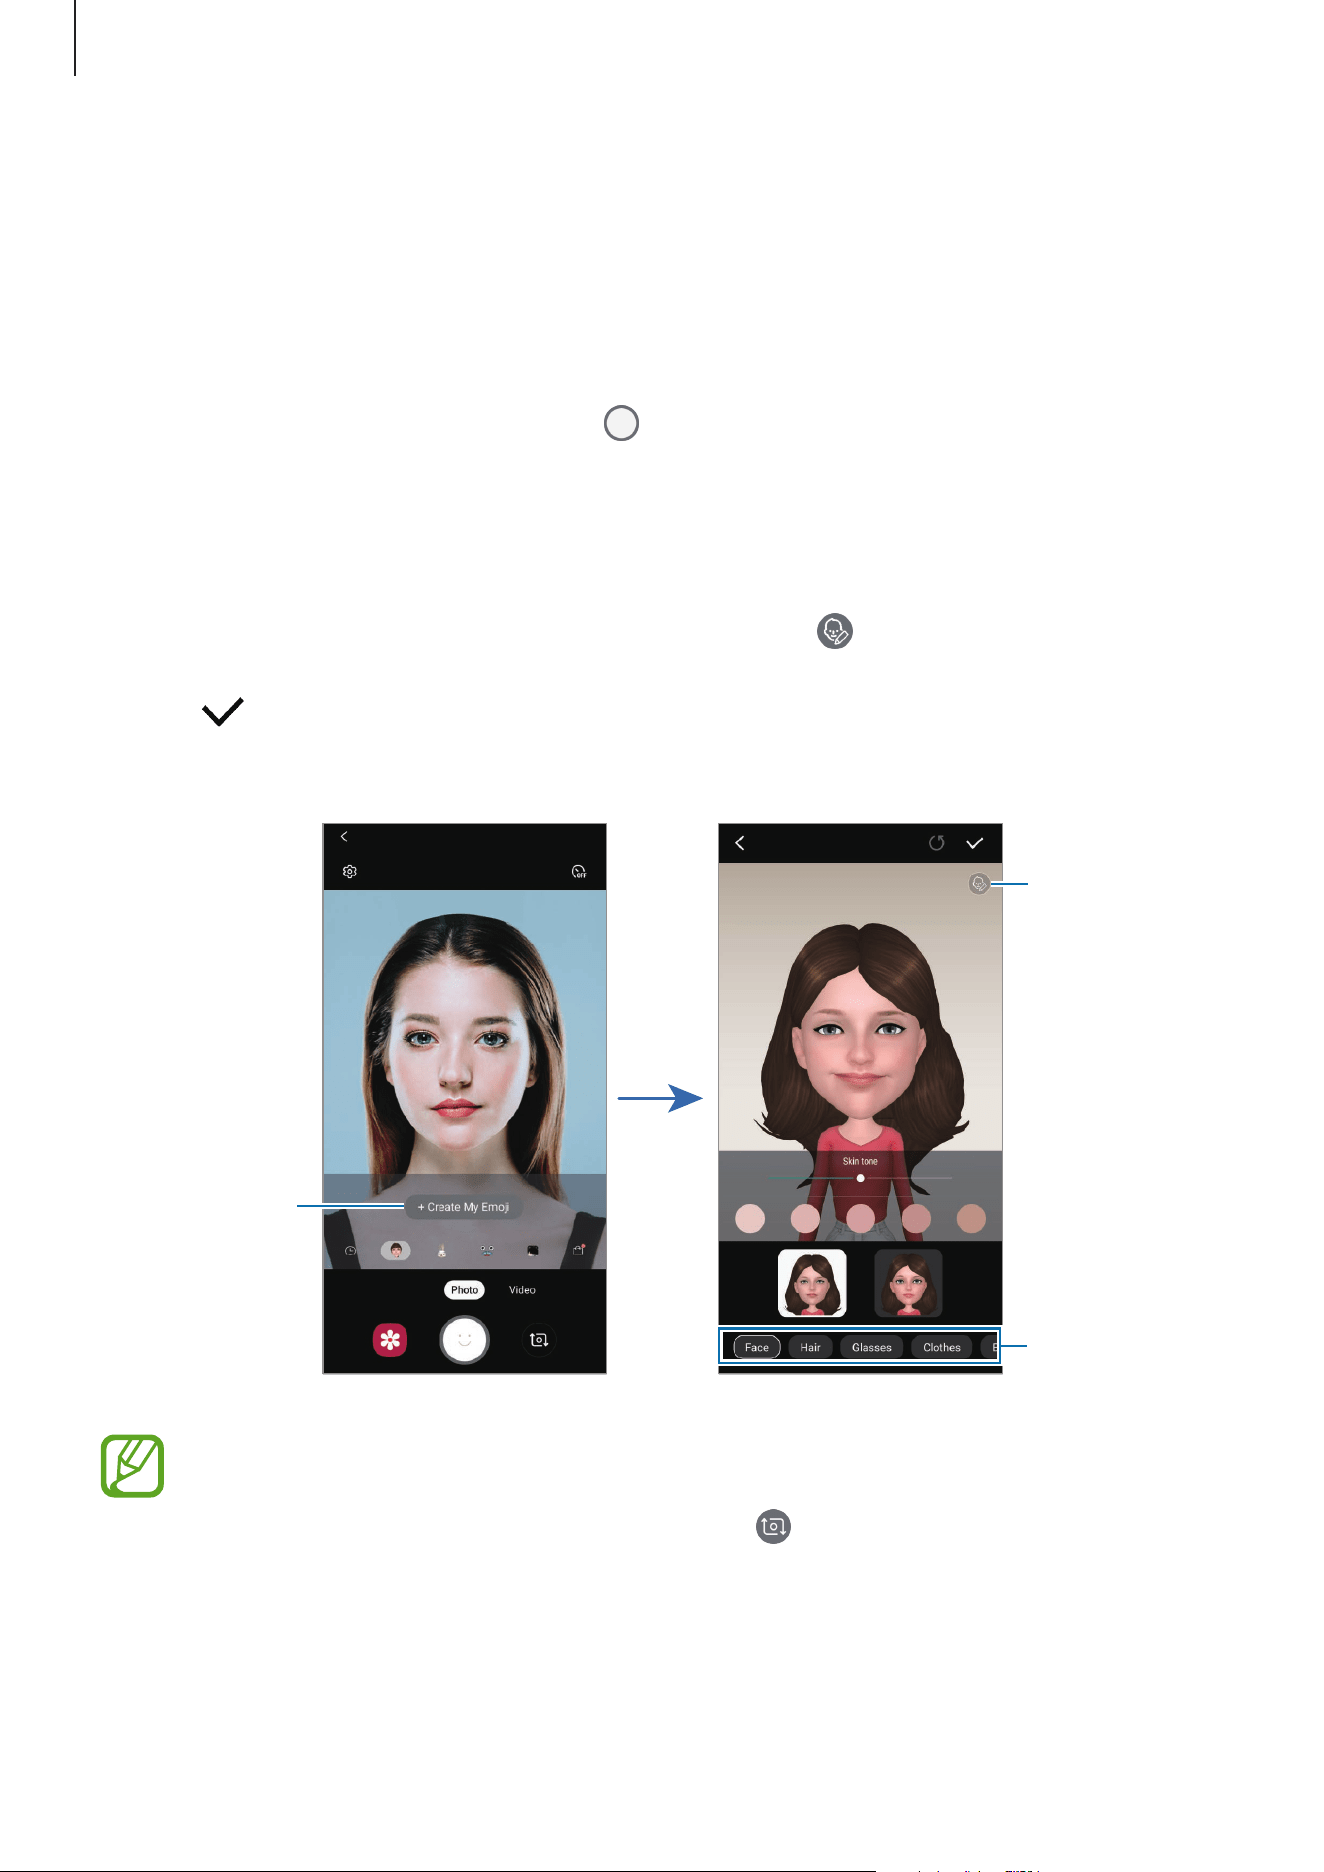
Task: Pick the first lightest skin swatch
Action: pos(750,1219)
